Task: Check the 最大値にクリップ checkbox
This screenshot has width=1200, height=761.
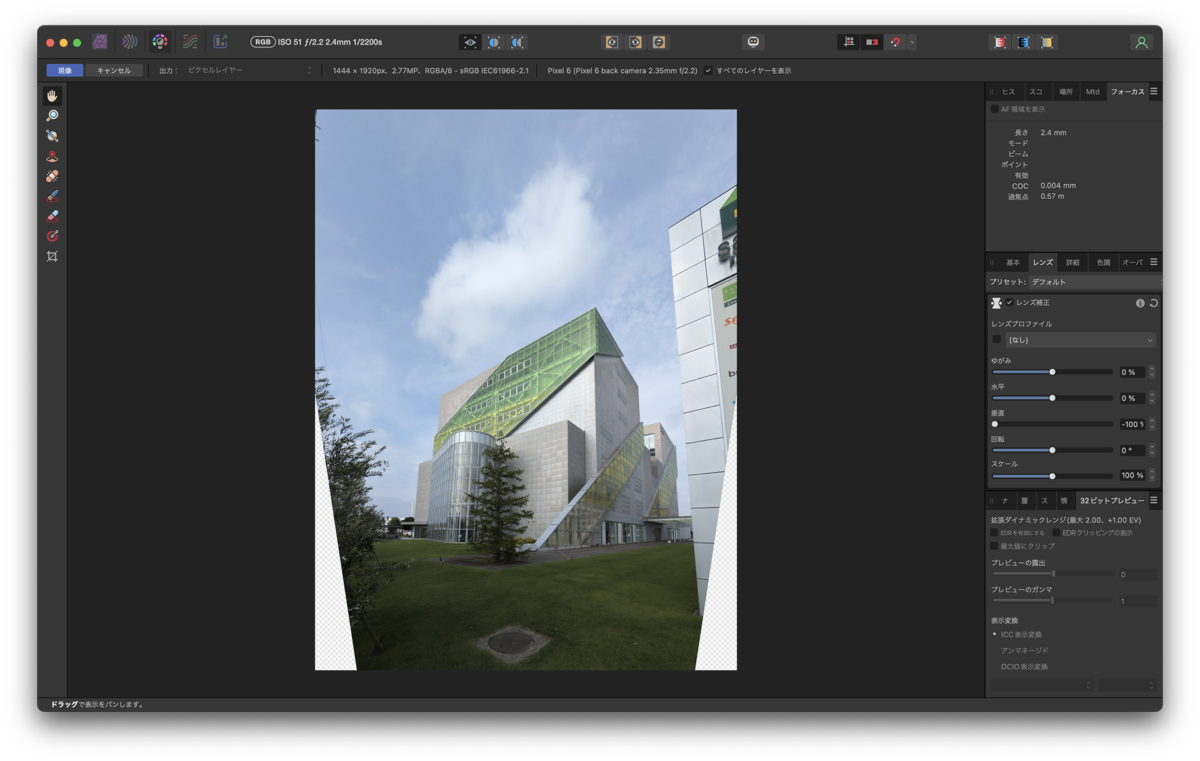Action: click(994, 546)
